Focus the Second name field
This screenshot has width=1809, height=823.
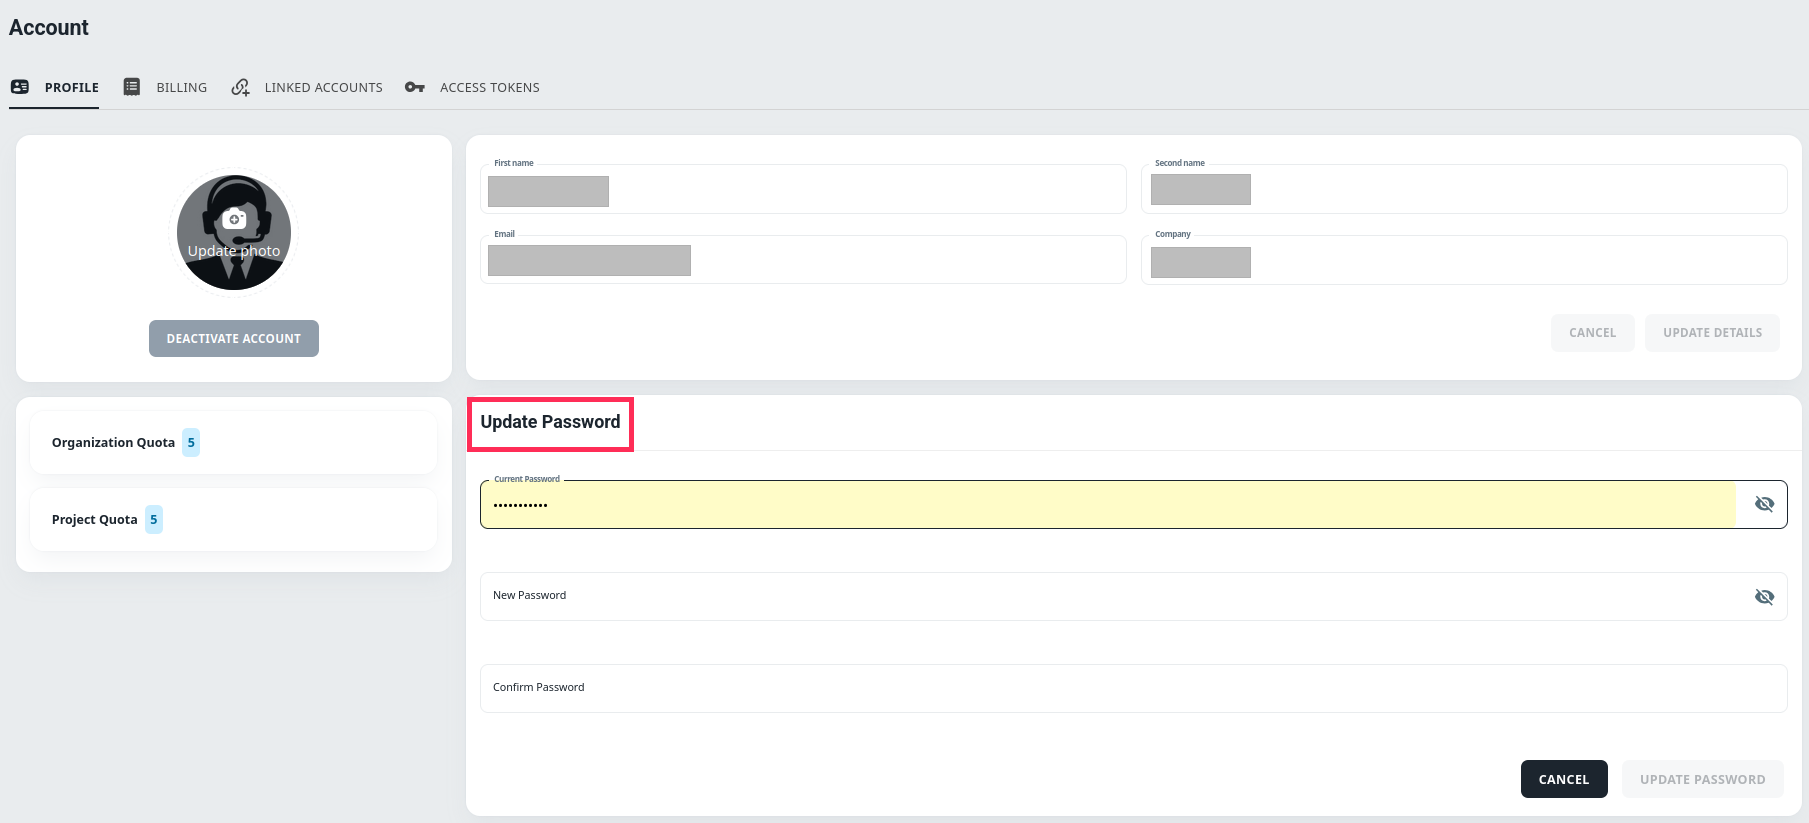click(1464, 189)
